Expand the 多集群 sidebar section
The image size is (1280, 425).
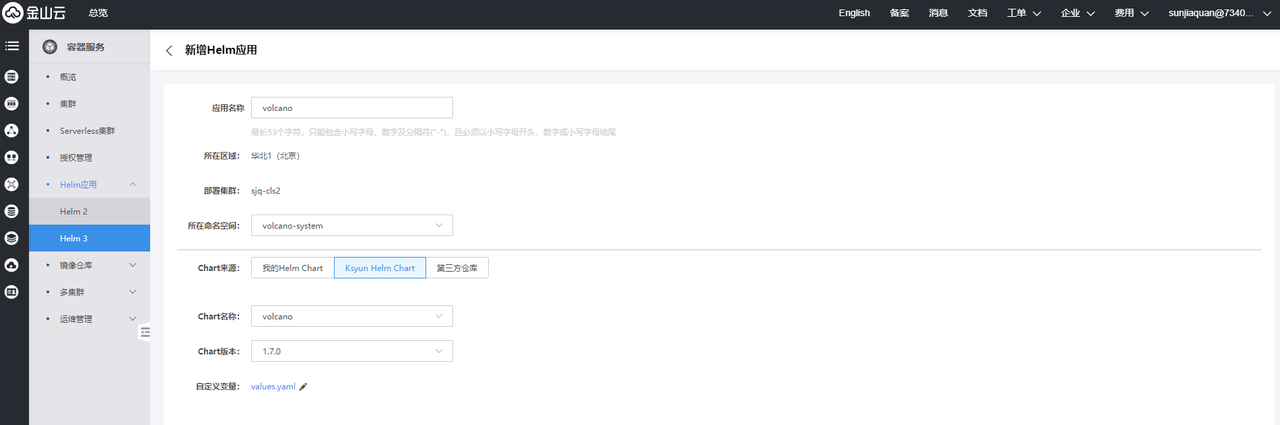coord(133,292)
